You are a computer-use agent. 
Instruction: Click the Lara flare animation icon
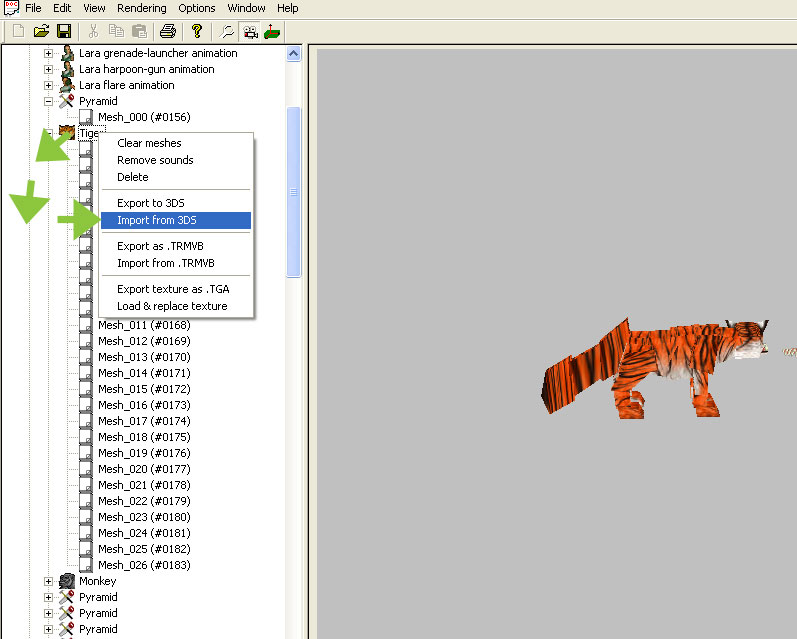[x=67, y=85]
